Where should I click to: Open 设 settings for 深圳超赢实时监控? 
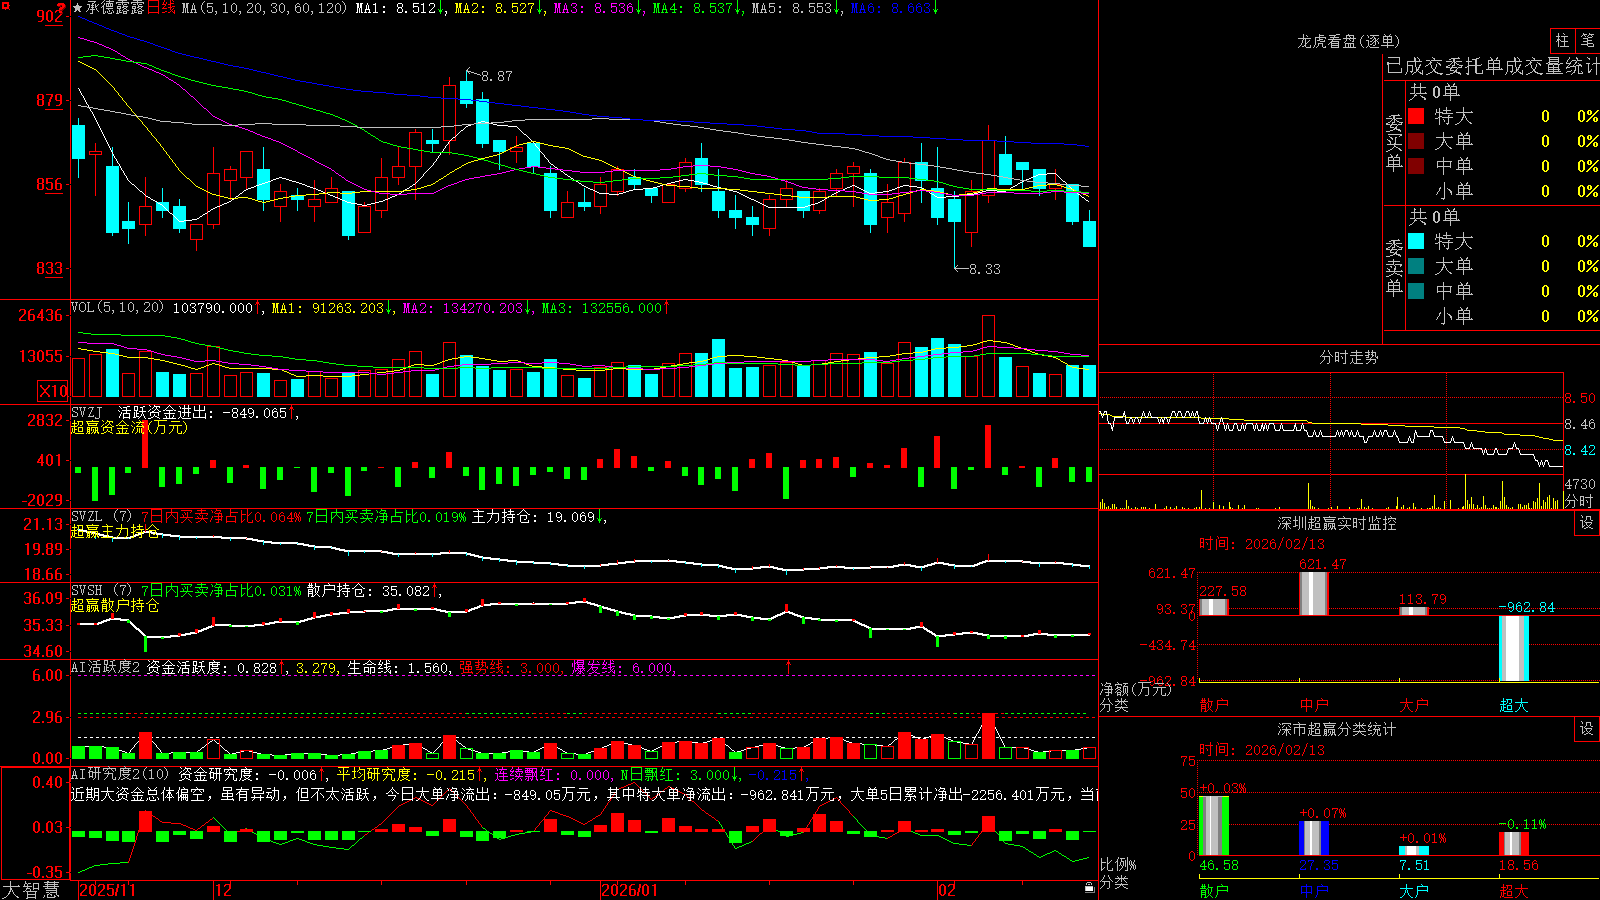tap(1587, 523)
